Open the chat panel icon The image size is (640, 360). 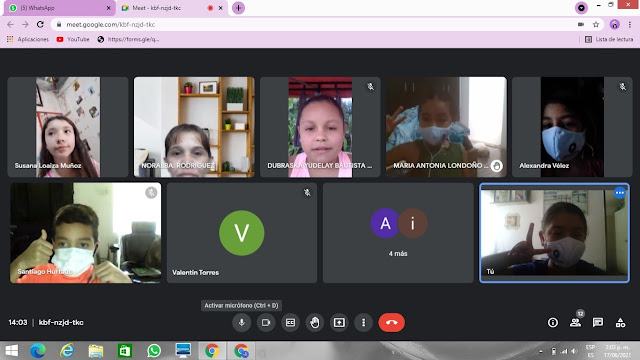tap(598, 323)
